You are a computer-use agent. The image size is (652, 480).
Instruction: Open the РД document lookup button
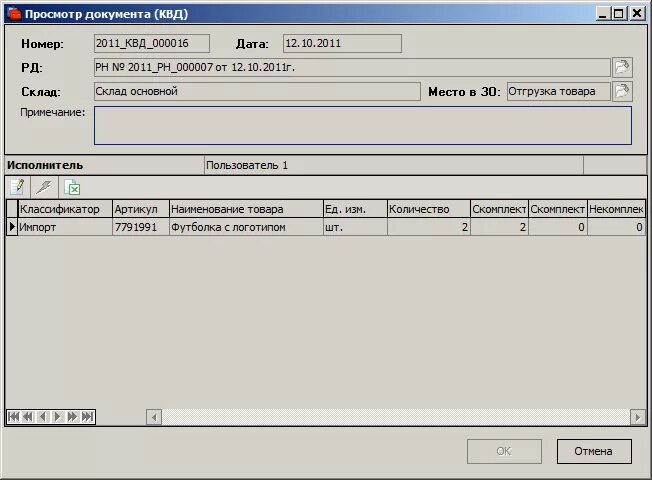pos(622,67)
